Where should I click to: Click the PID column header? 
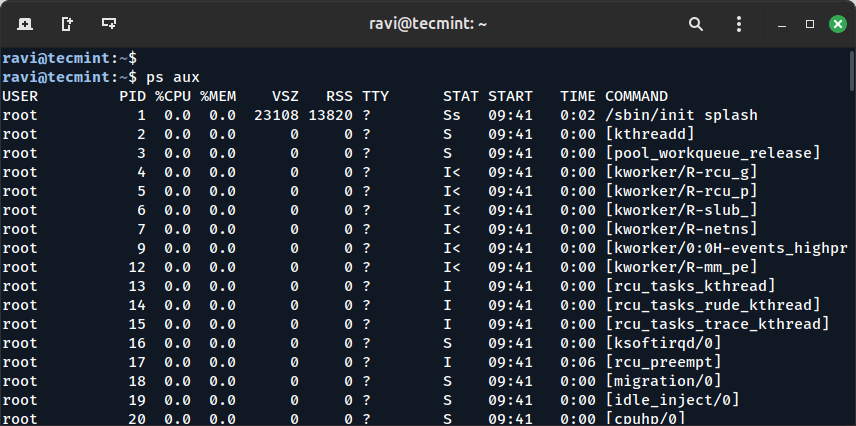pyautogui.click(x=132, y=96)
